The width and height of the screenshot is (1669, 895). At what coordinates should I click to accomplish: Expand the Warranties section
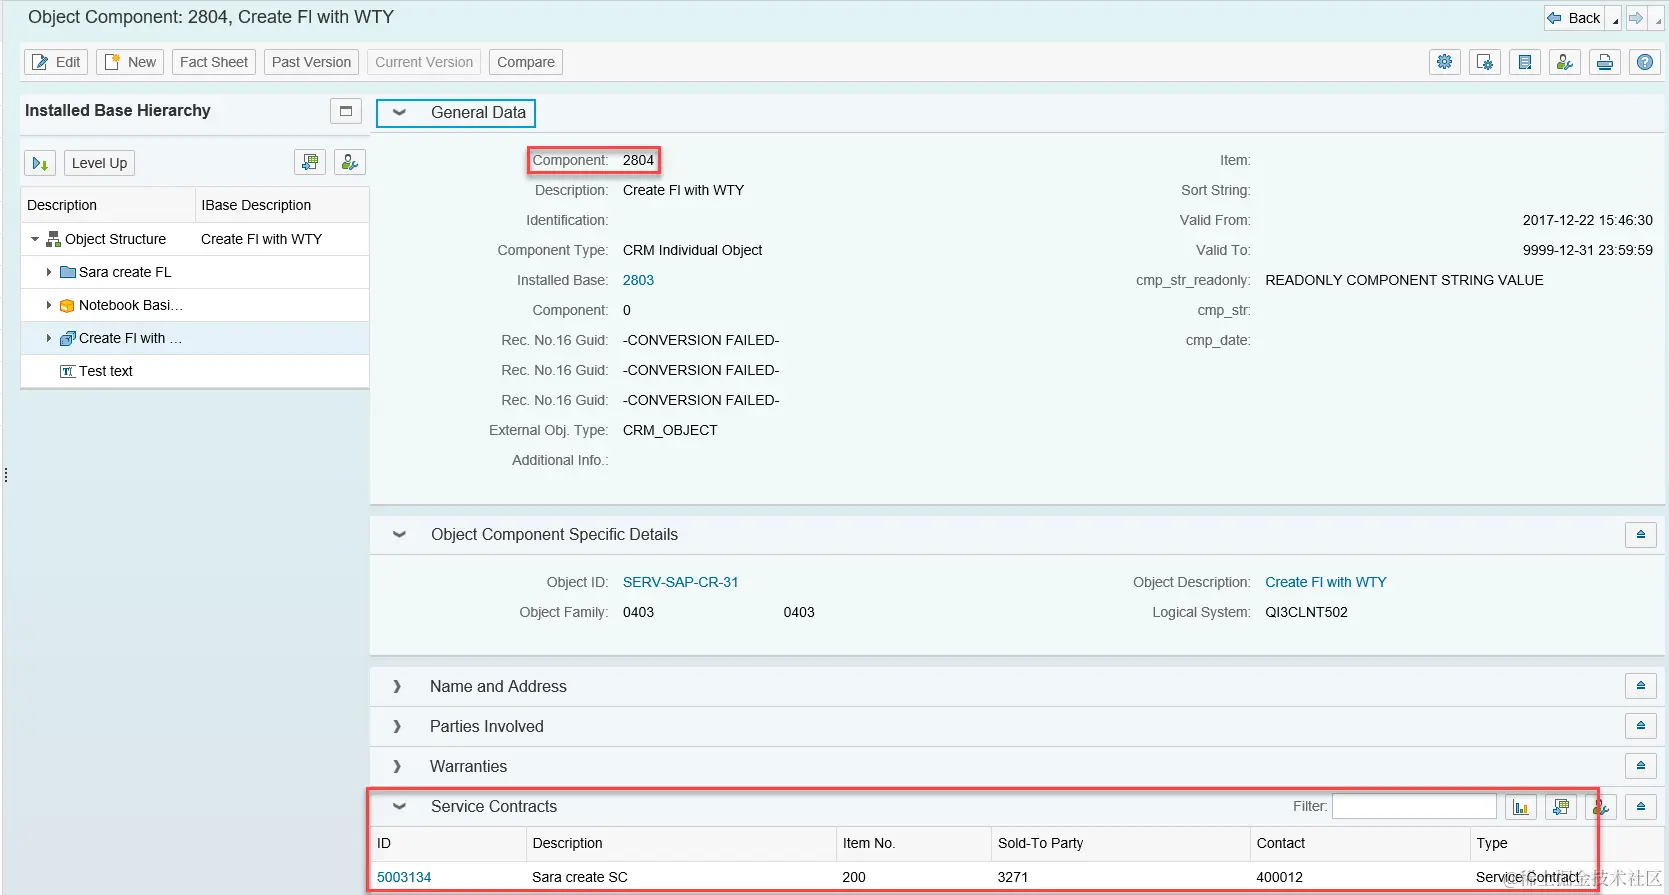click(x=397, y=767)
